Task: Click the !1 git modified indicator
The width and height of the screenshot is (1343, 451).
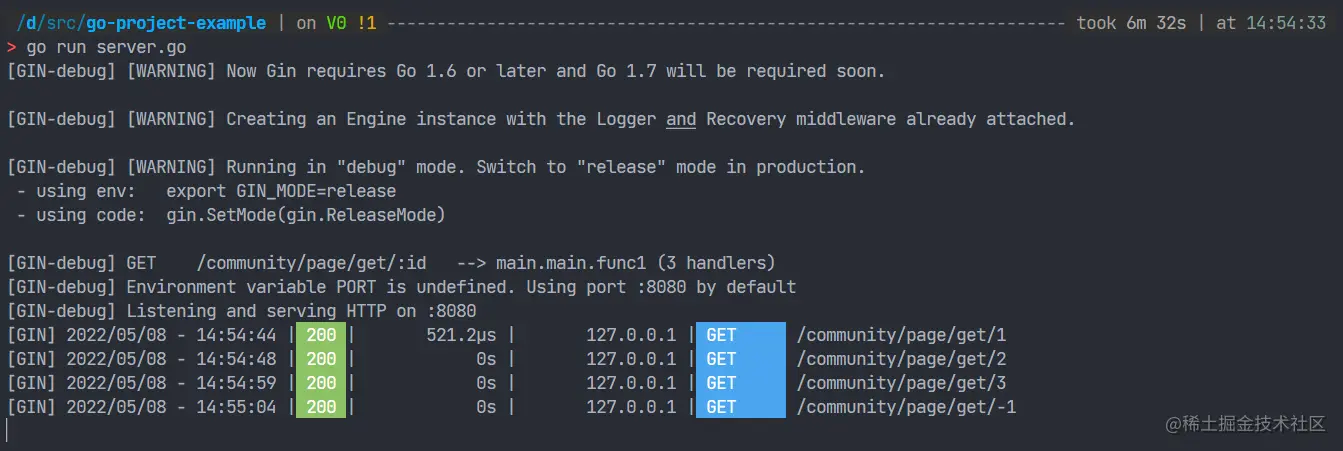Action: pyautogui.click(x=366, y=23)
